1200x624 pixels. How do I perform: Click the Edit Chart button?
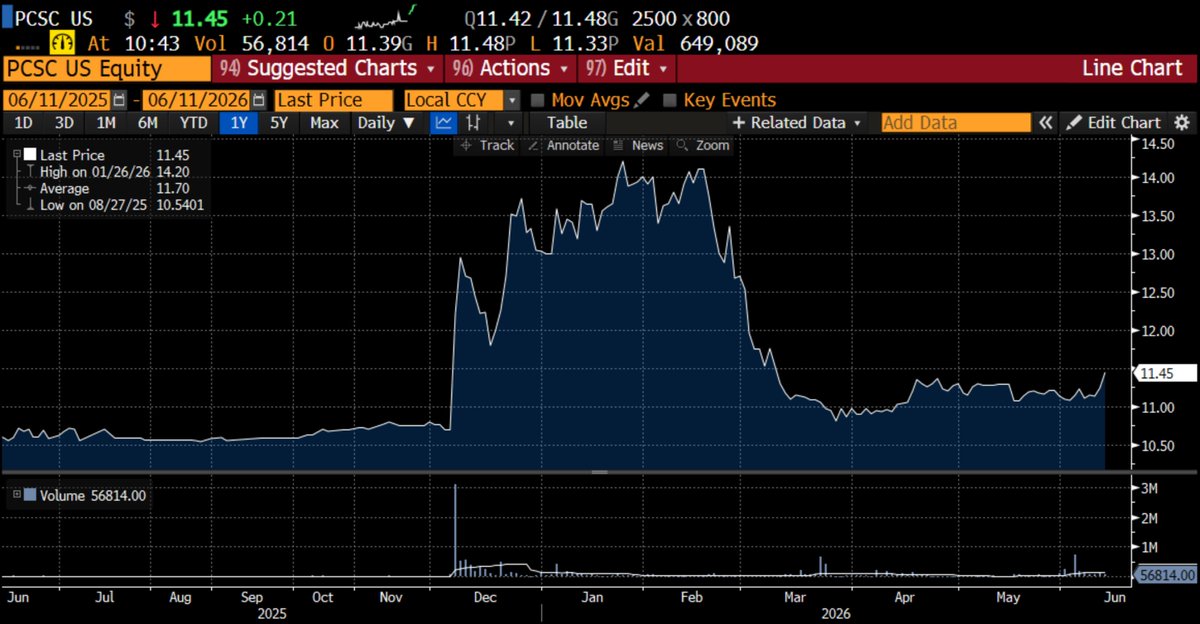point(1114,123)
